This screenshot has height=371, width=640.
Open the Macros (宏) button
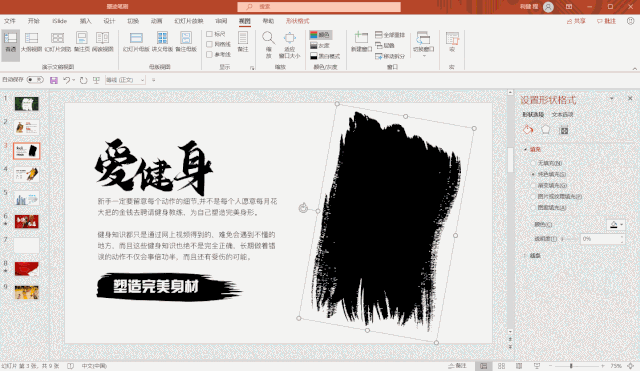[452, 42]
